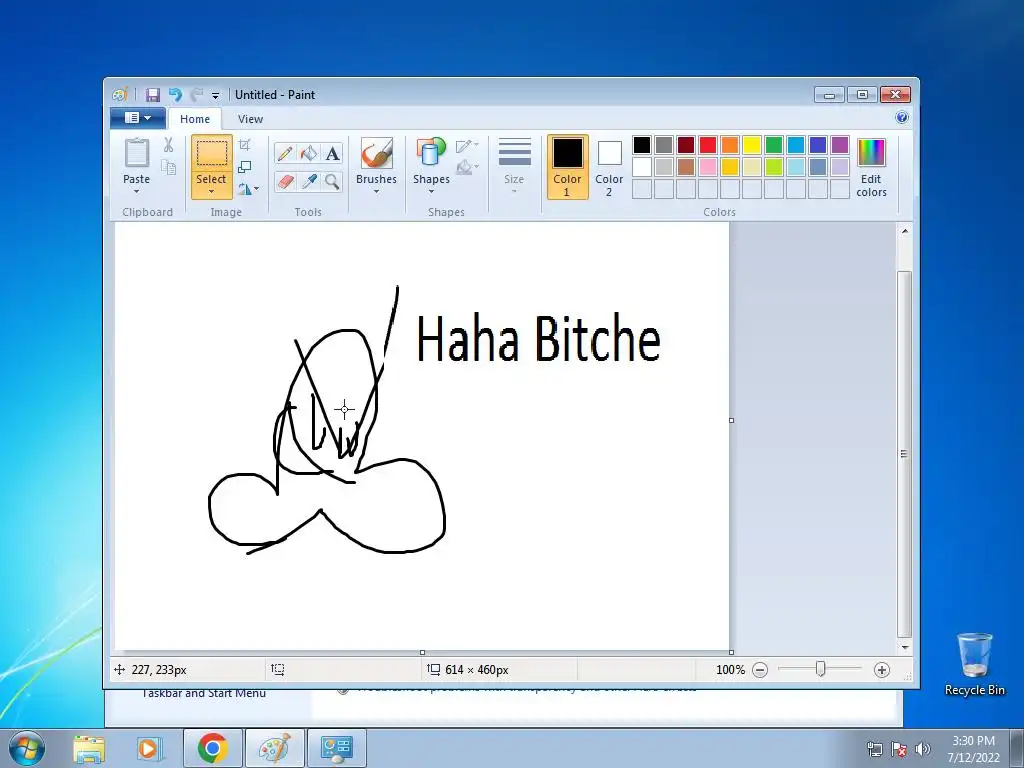Select the Fill with color bucket tool
This screenshot has width=1024, height=768.
[309, 153]
